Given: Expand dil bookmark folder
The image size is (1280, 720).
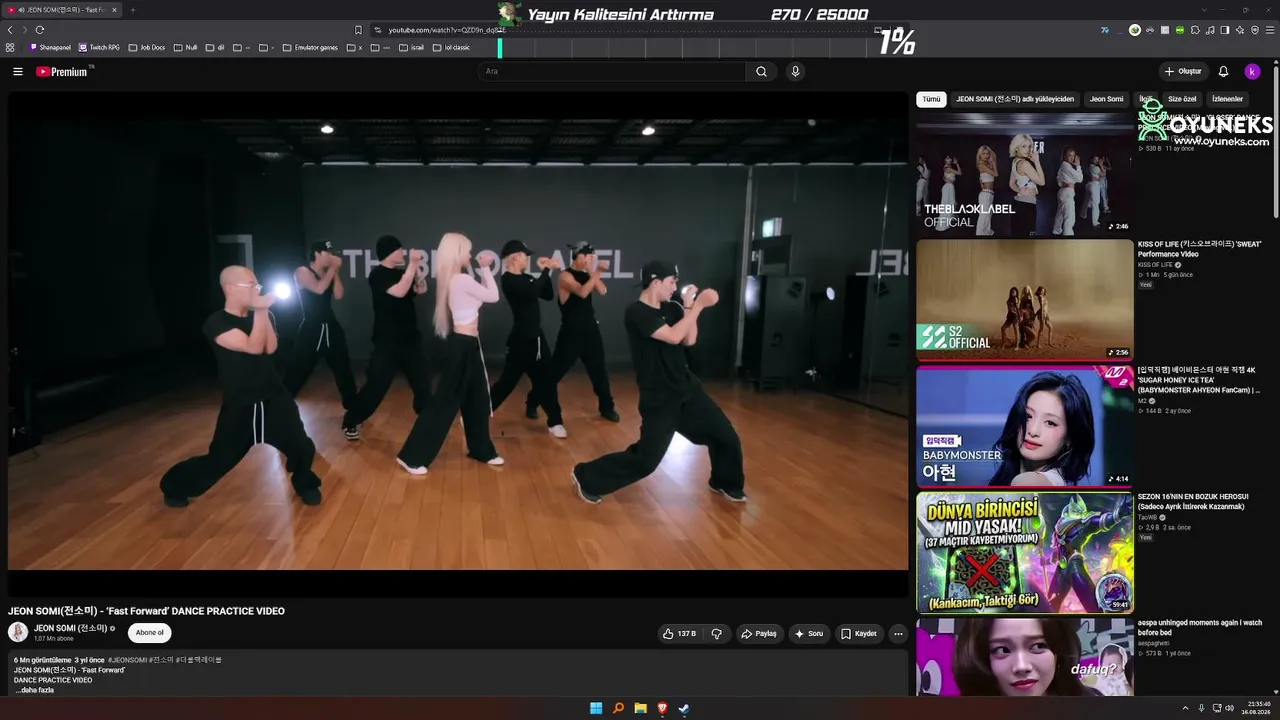Looking at the screenshot, I should click(x=216, y=47).
